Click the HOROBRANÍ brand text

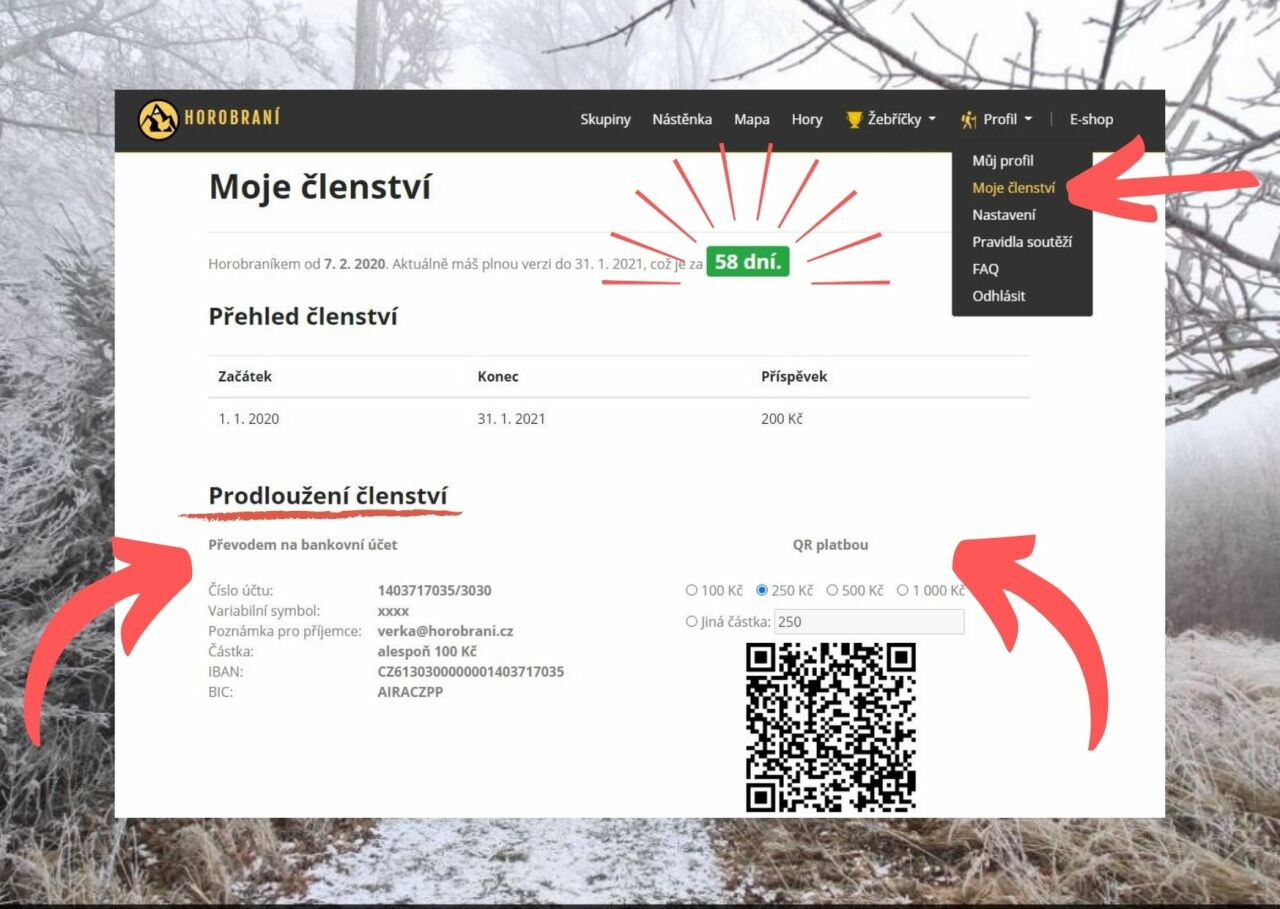pos(232,119)
